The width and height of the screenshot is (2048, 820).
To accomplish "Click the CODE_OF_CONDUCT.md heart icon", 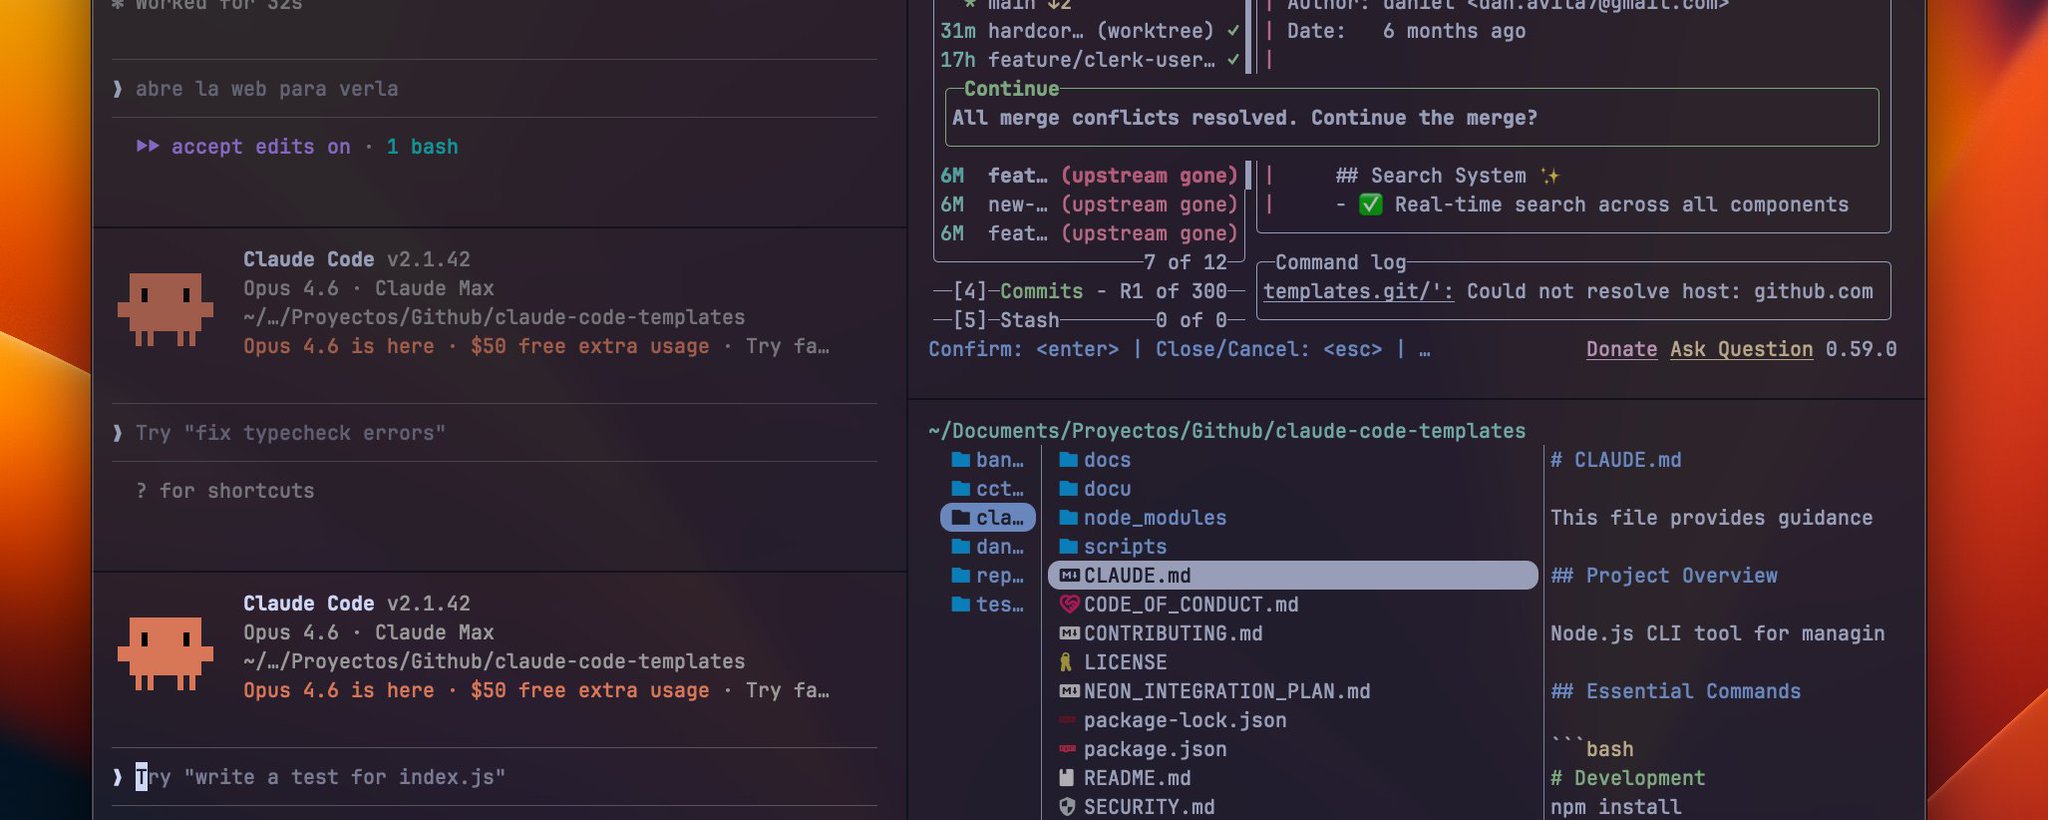I will 1069,605.
